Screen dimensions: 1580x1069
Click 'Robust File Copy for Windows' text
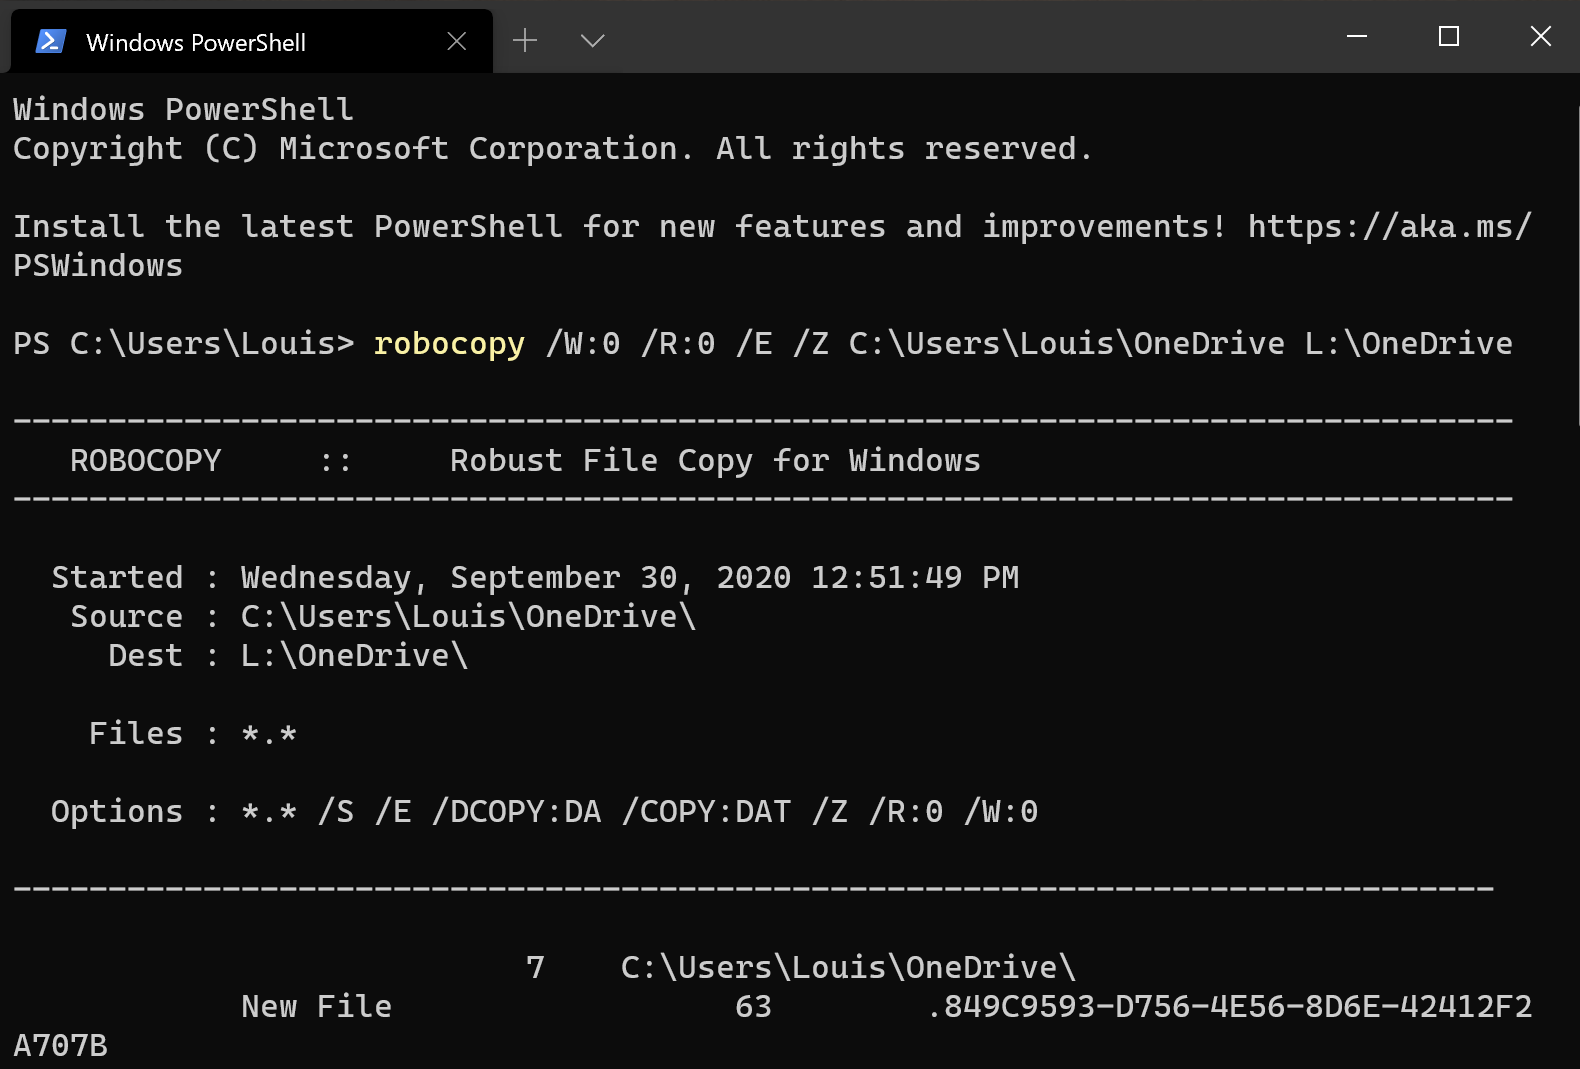pyautogui.click(x=715, y=461)
